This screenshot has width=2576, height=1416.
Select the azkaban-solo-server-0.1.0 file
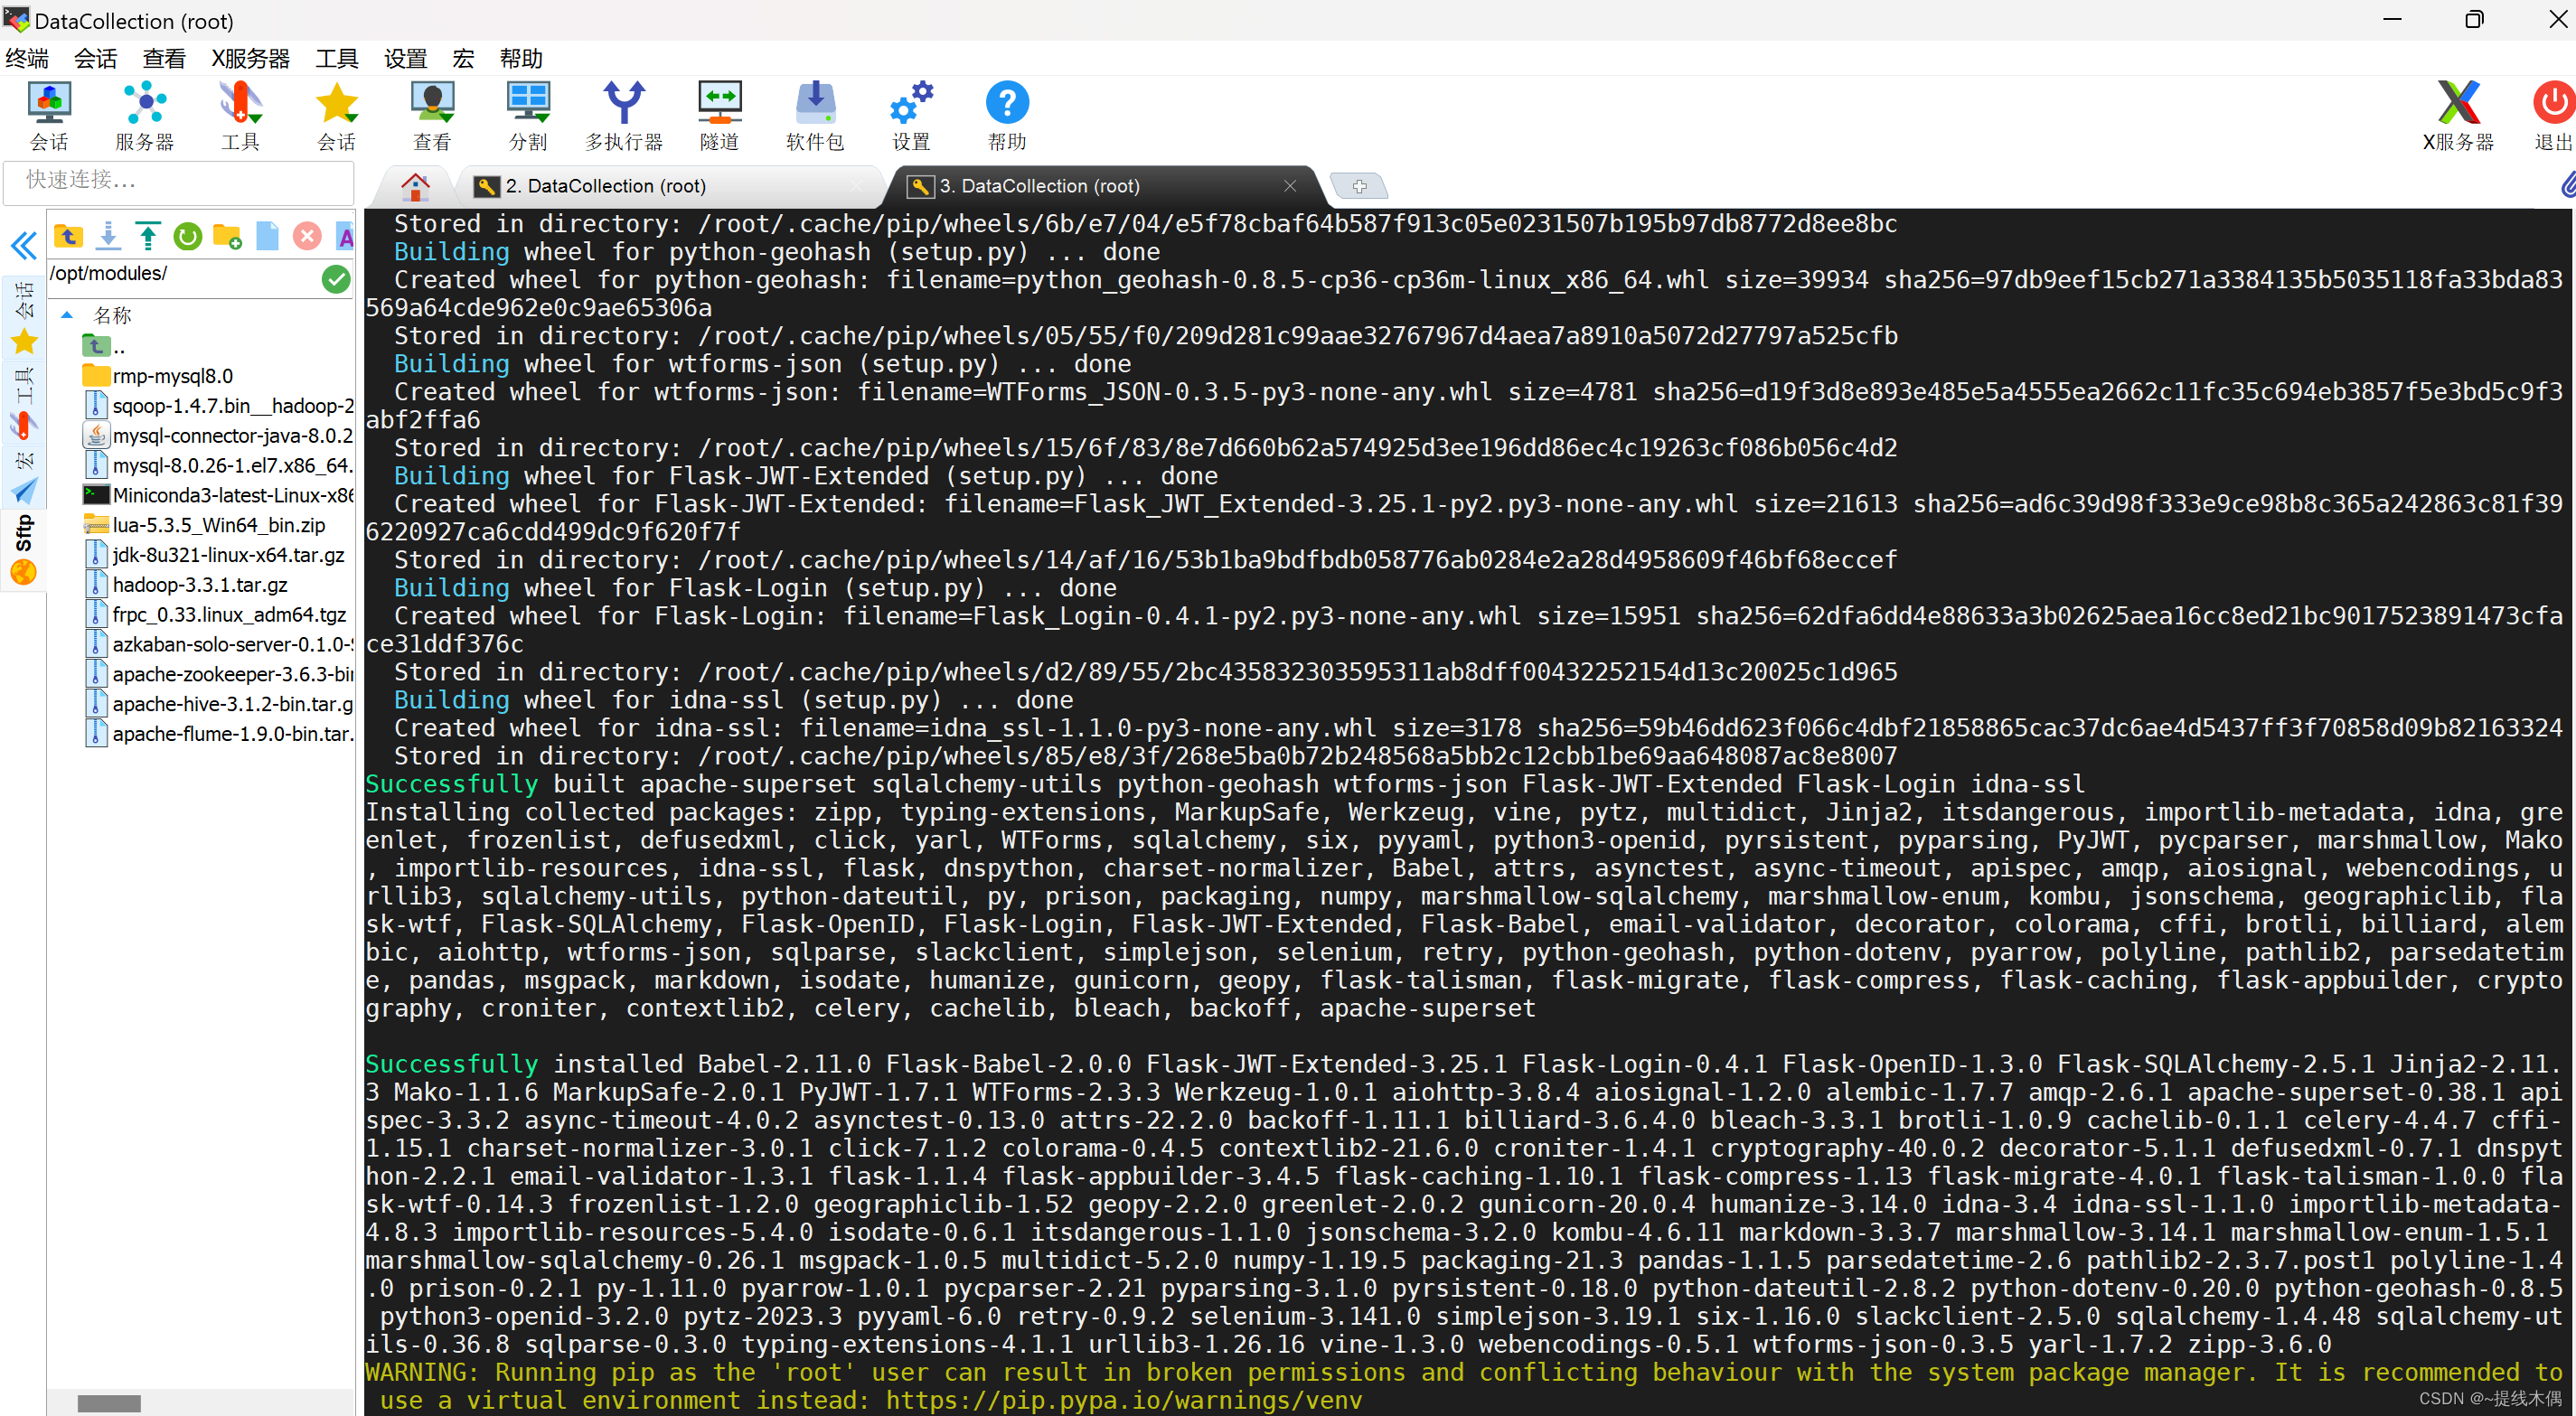[x=220, y=645]
